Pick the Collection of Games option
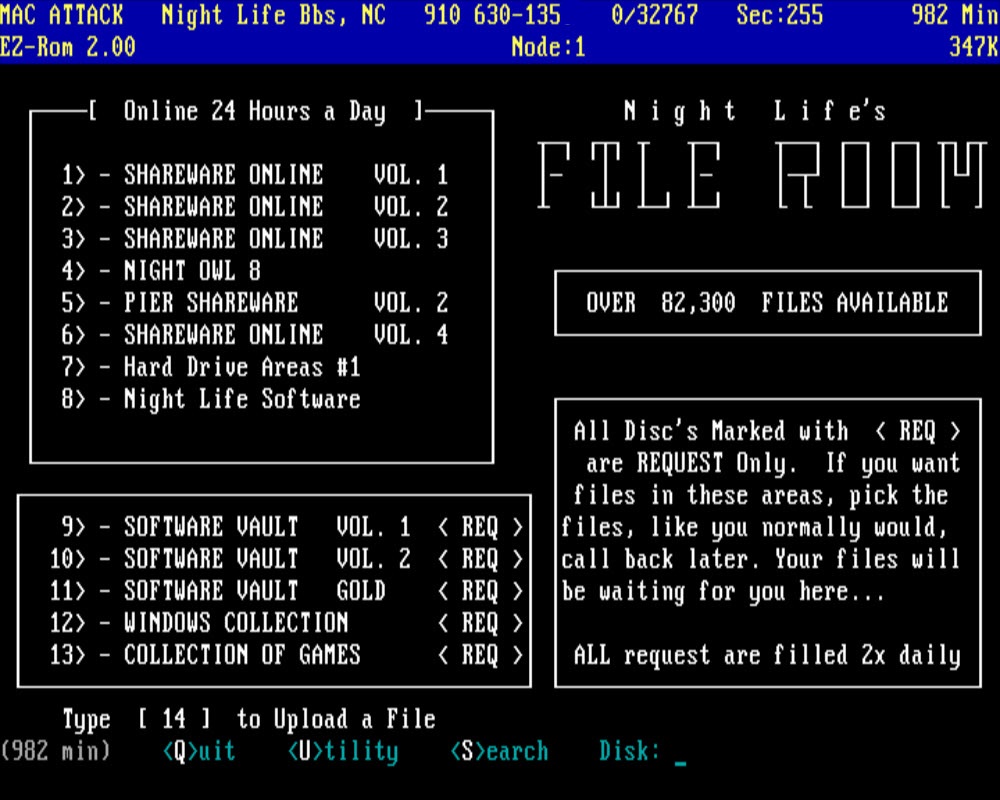The height and width of the screenshot is (800, 1000). [241, 655]
